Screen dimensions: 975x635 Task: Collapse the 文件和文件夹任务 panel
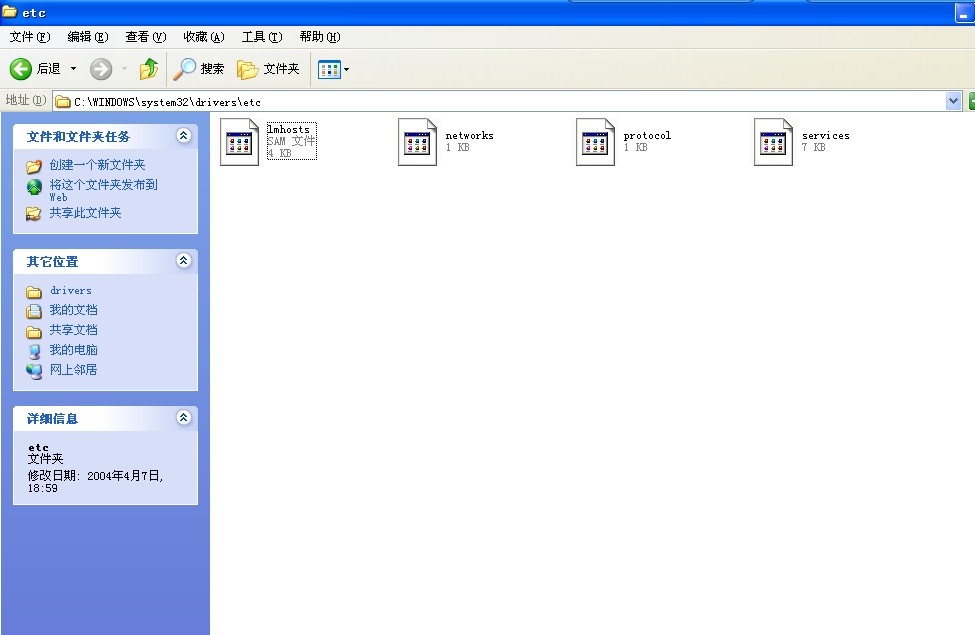point(183,136)
